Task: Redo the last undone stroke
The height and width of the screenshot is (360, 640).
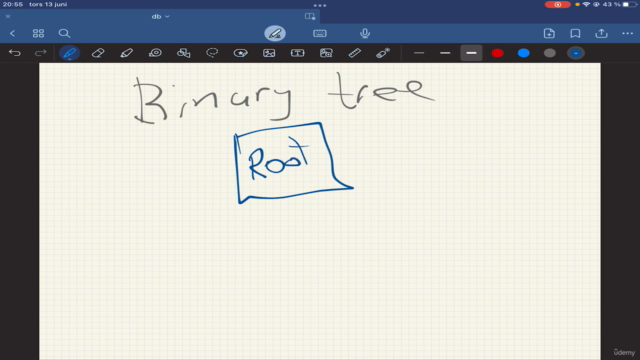Action: [x=40, y=53]
